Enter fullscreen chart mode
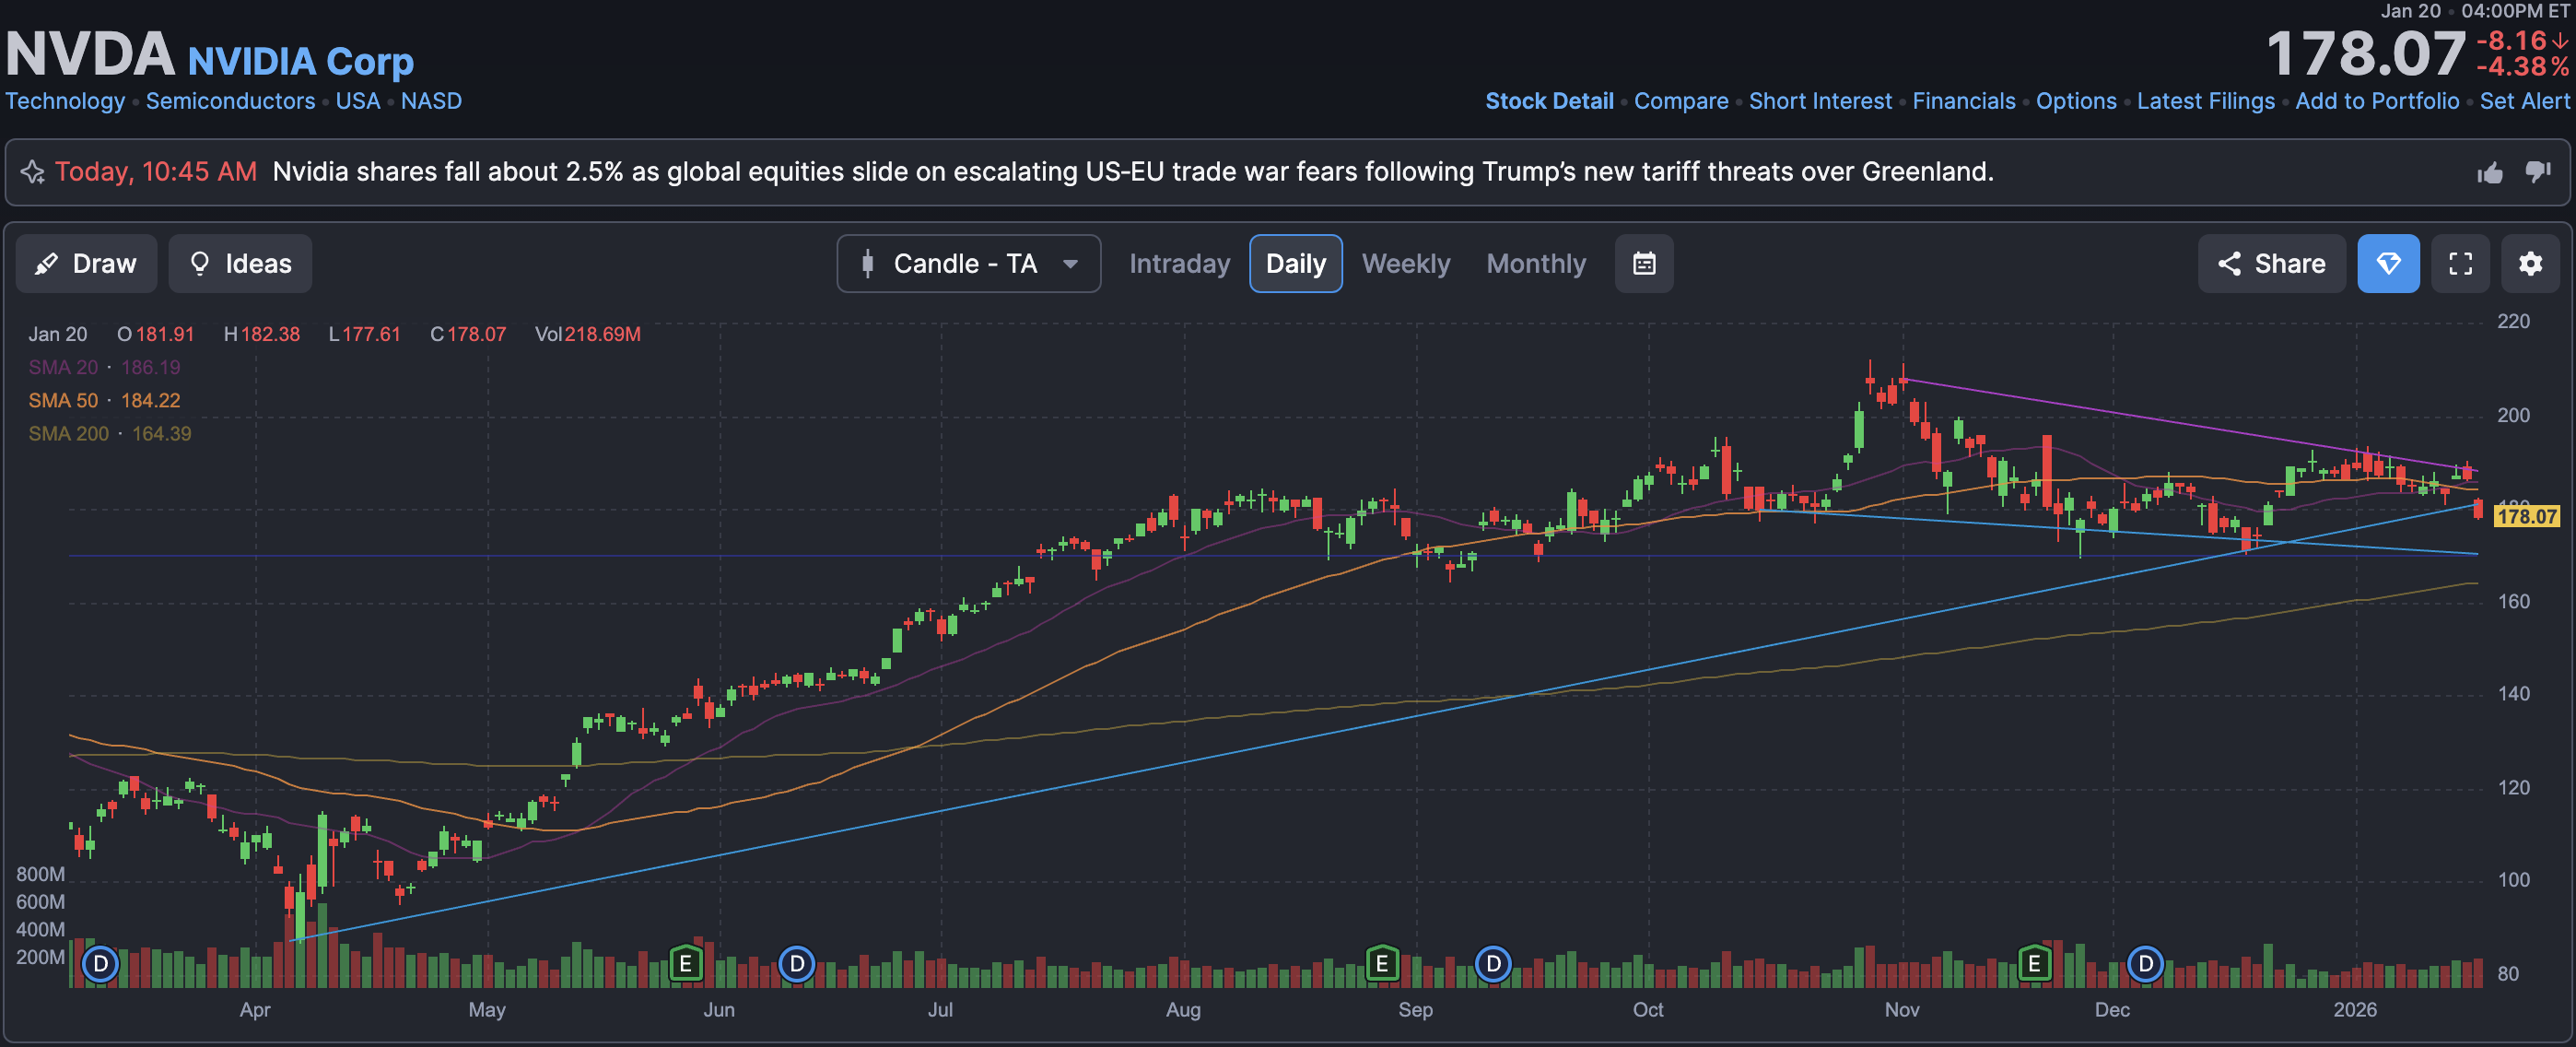The image size is (2576, 1047). (x=2460, y=264)
